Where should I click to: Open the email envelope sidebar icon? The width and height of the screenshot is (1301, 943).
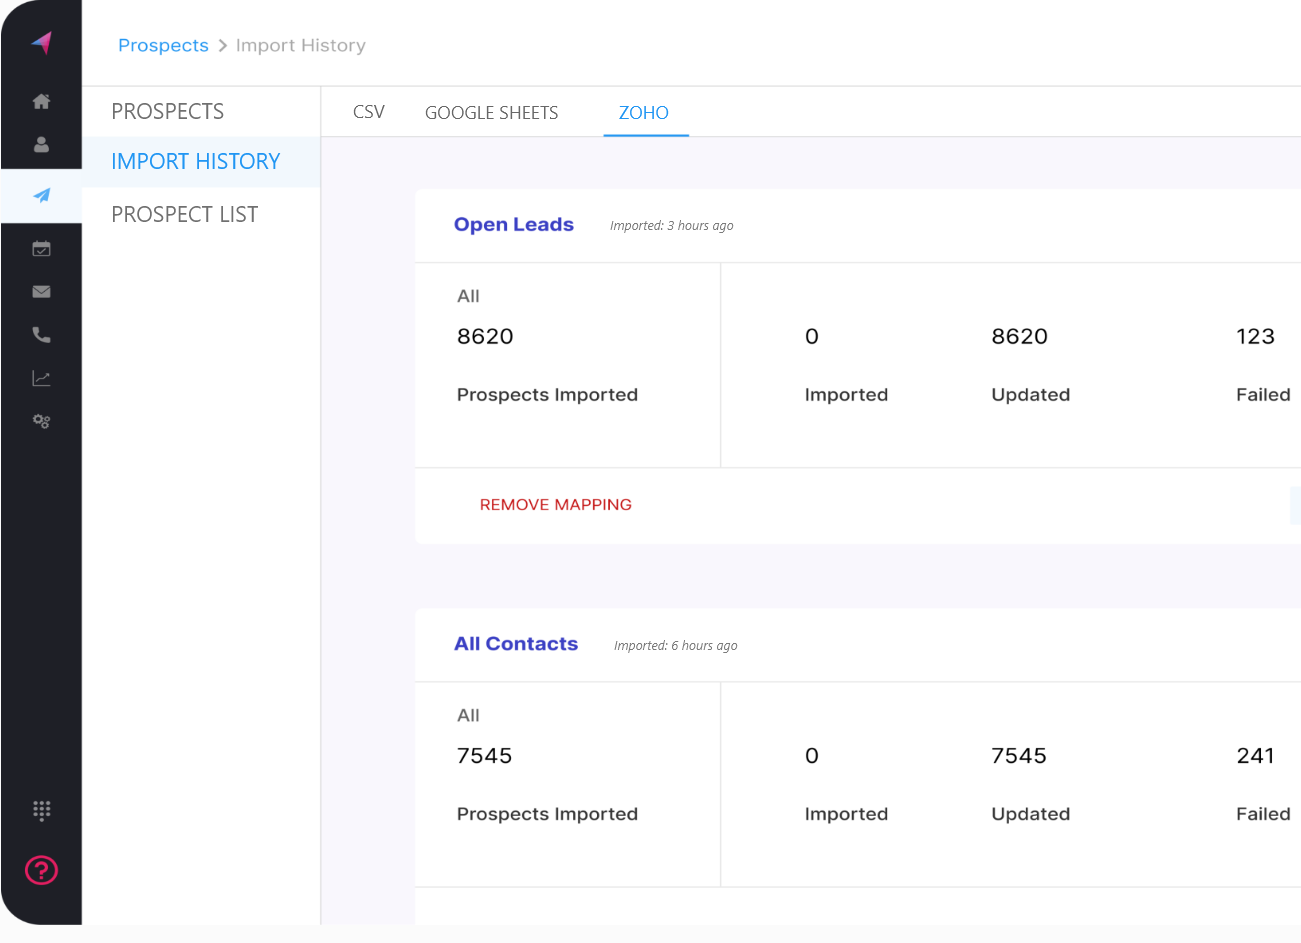point(41,292)
